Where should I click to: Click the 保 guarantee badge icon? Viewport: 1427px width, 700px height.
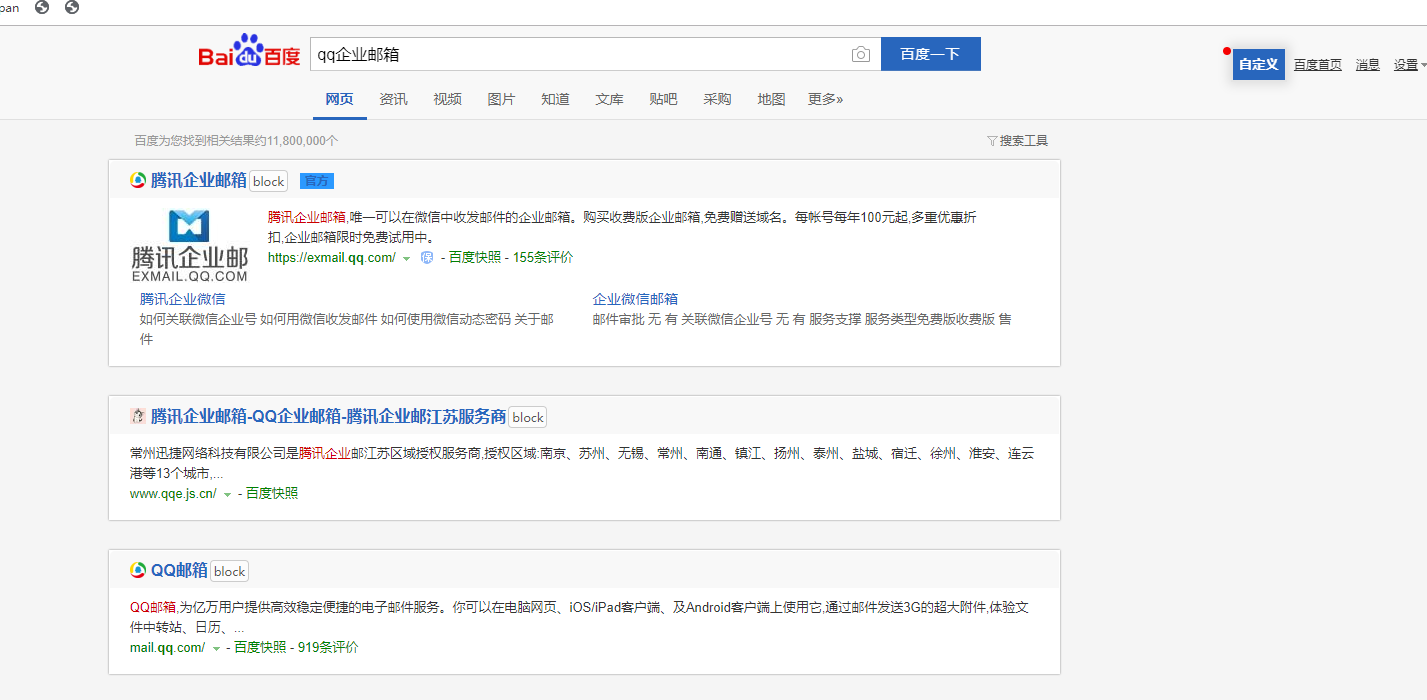[427, 258]
